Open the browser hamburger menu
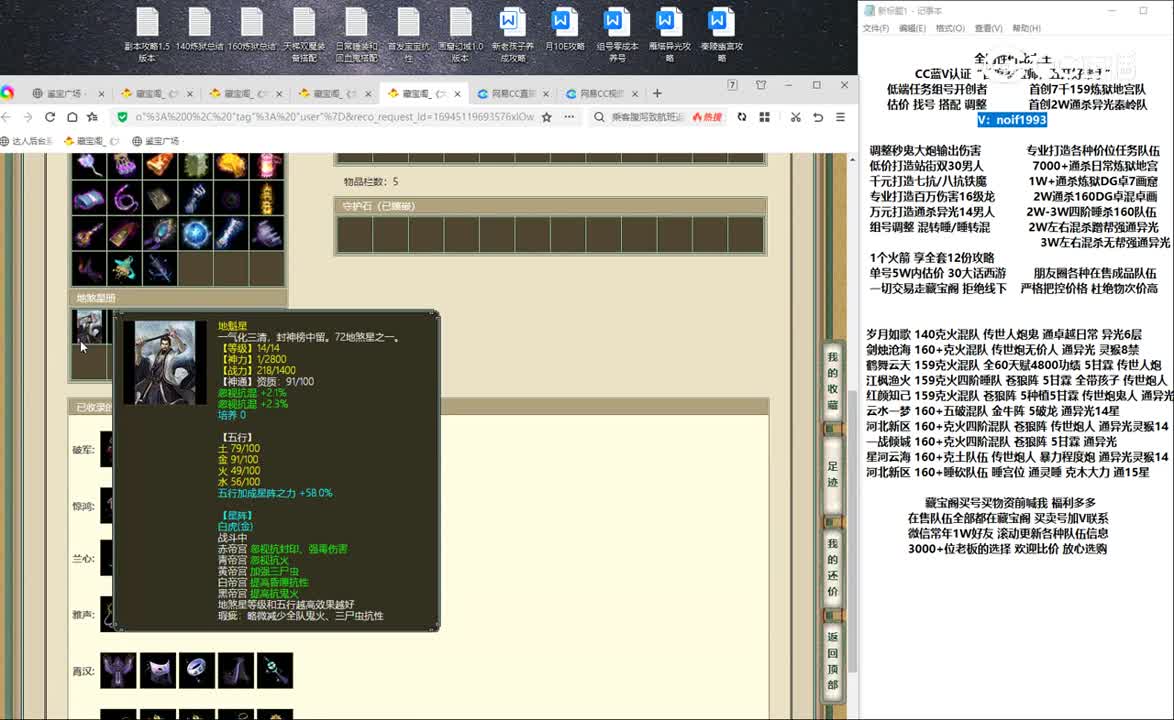This screenshot has width=1174, height=720. coord(841,117)
